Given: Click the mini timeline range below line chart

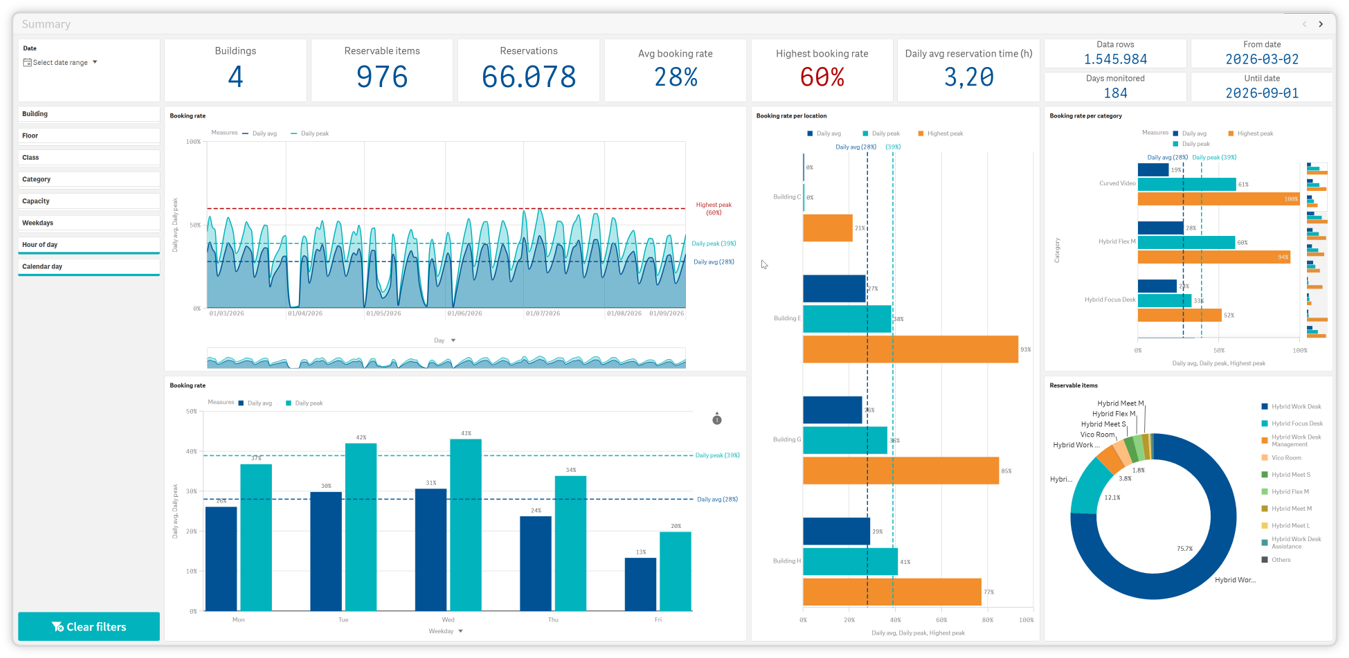Looking at the screenshot, I should tap(446, 360).
